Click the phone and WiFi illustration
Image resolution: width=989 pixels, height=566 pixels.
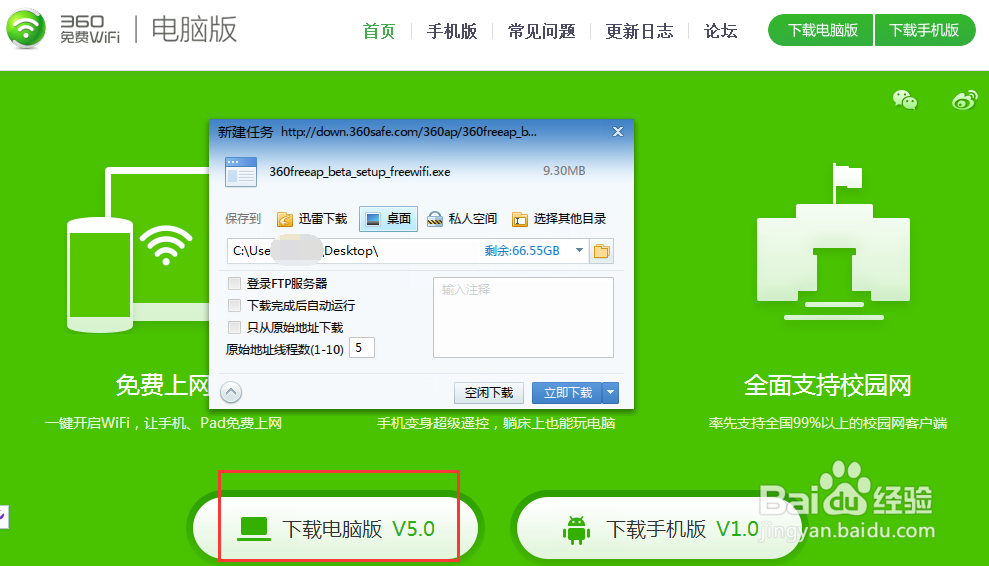tap(138, 250)
